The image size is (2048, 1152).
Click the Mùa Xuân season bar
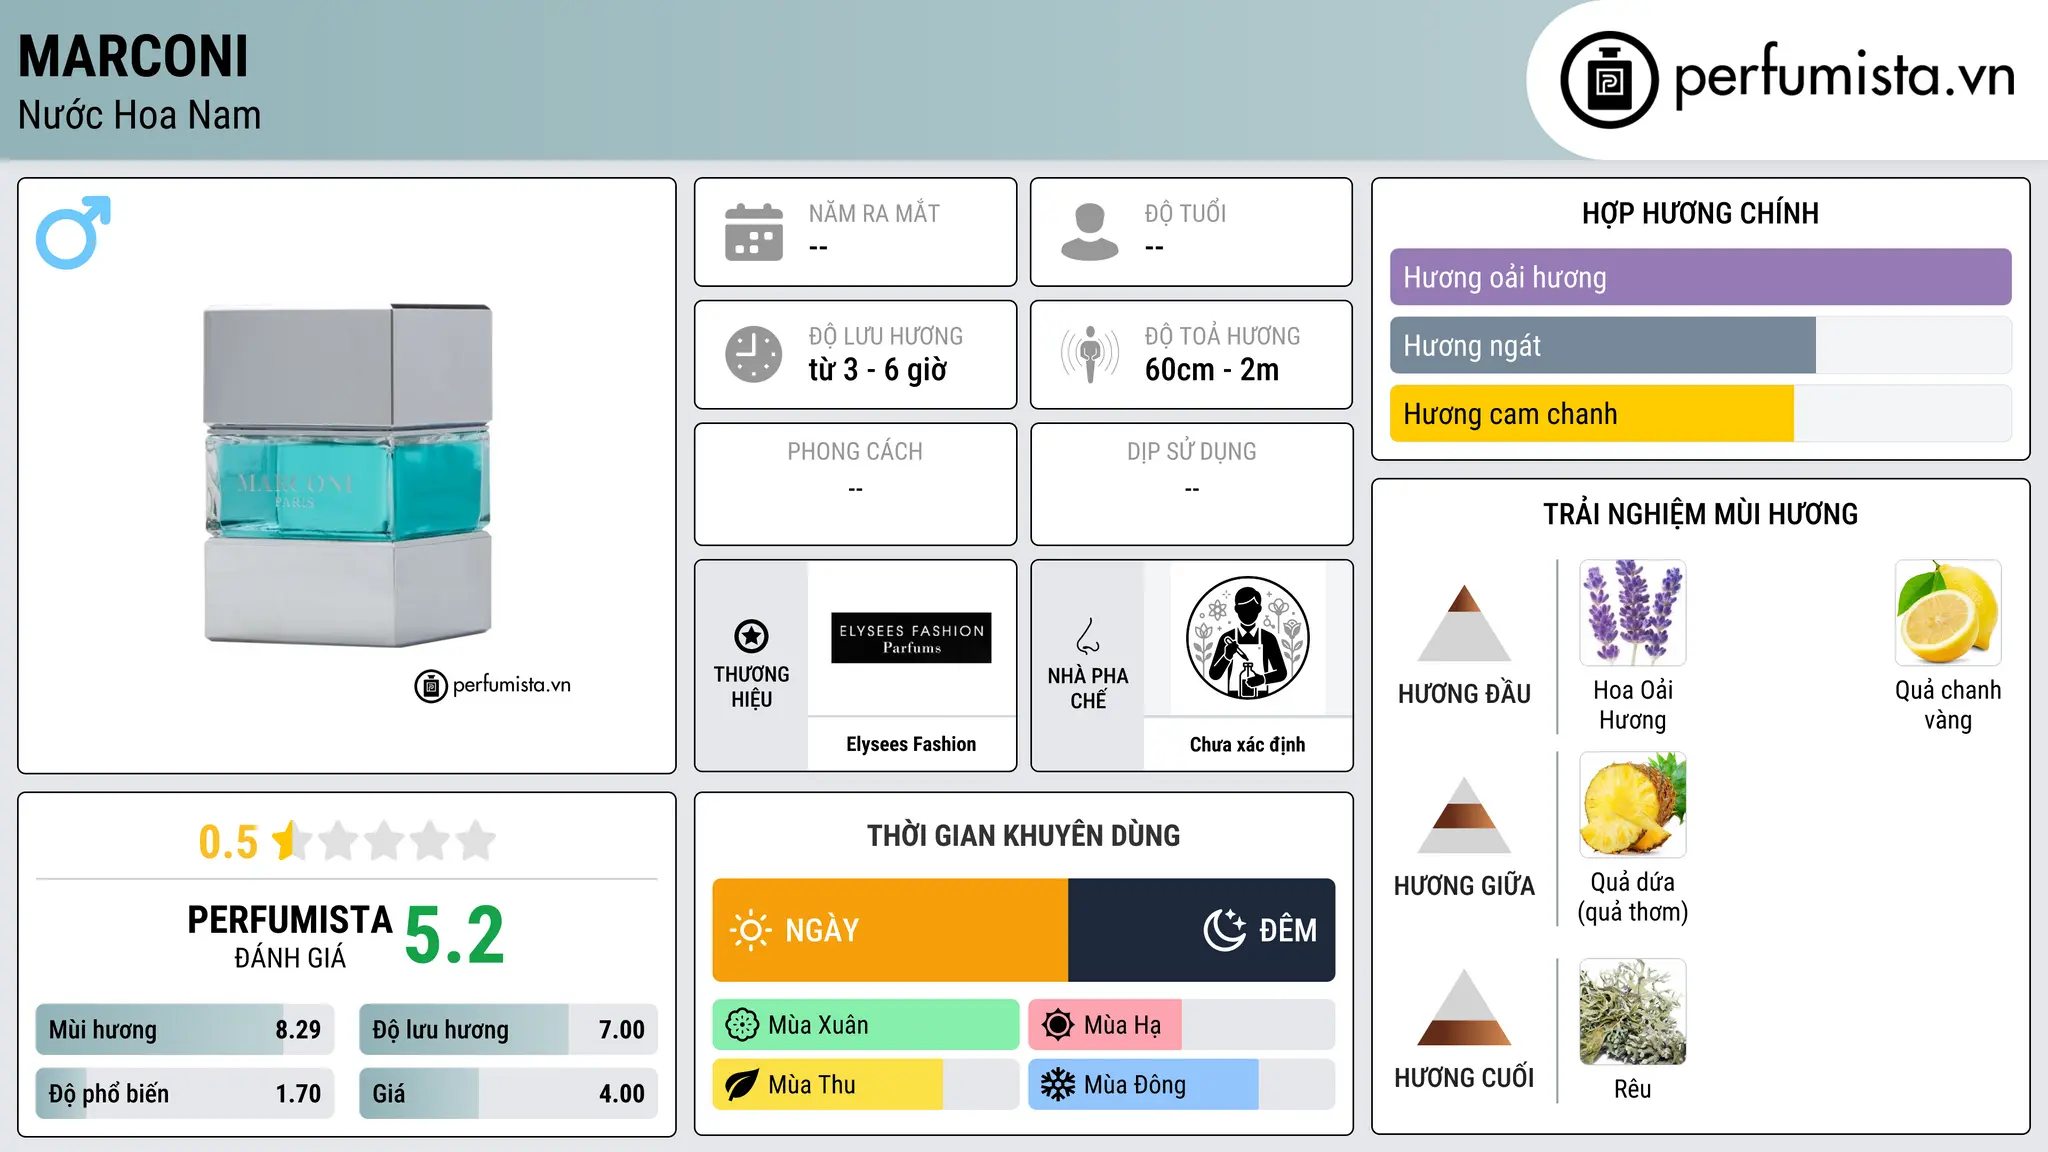coord(866,1025)
